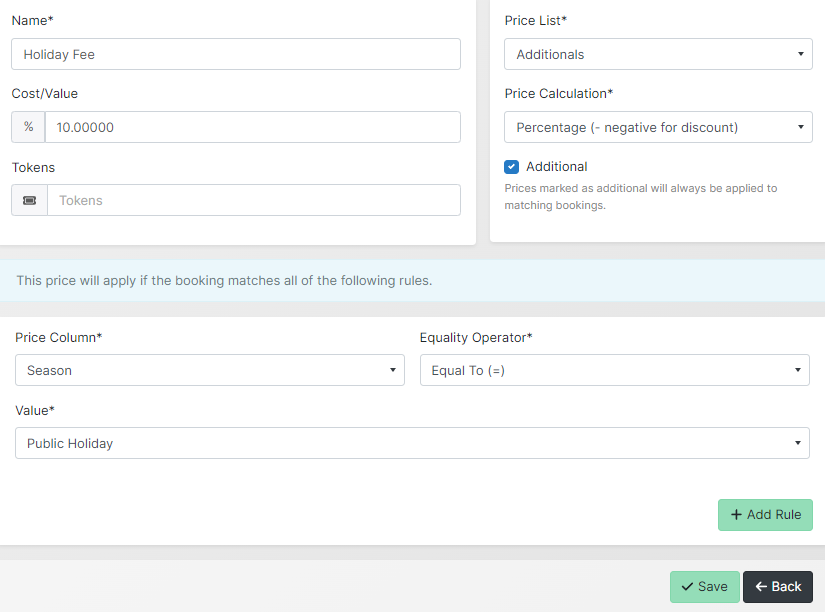Click the ticket icon beside Tokens field

pos(29,200)
